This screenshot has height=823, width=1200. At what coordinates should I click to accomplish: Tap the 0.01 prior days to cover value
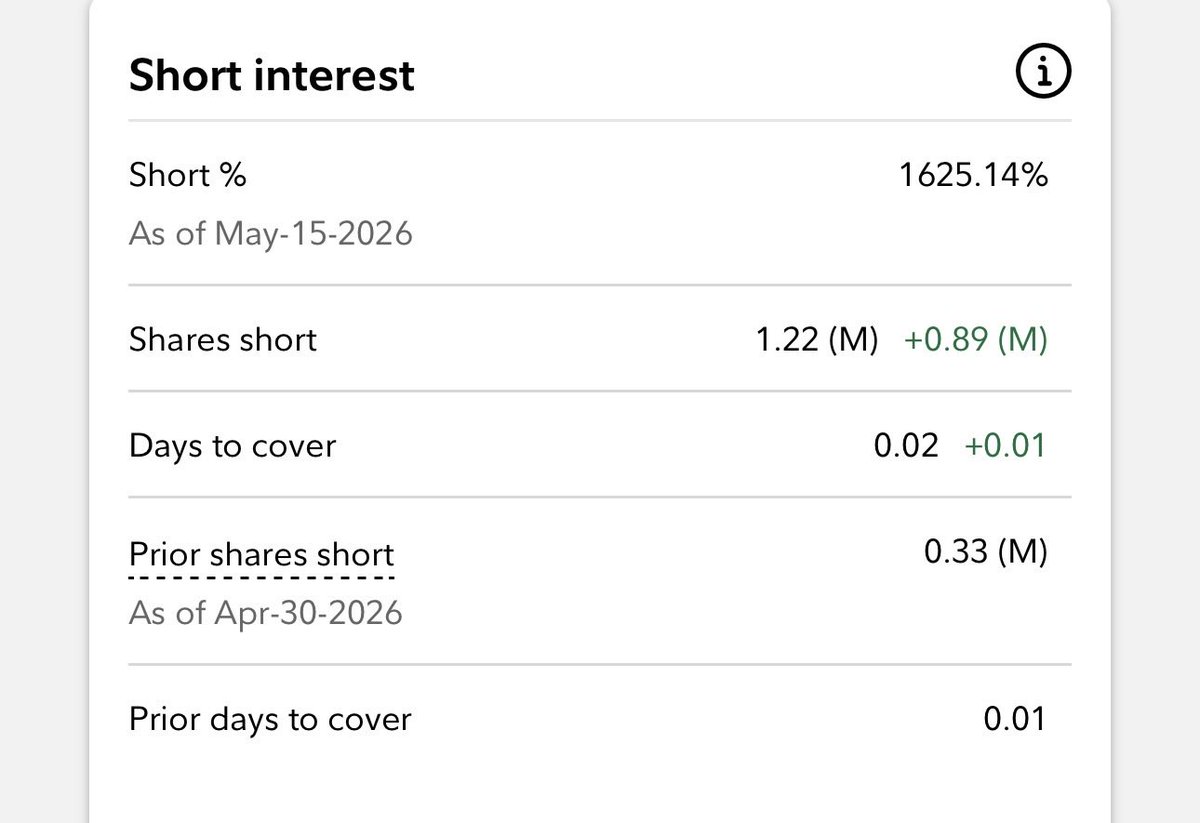pos(1014,719)
